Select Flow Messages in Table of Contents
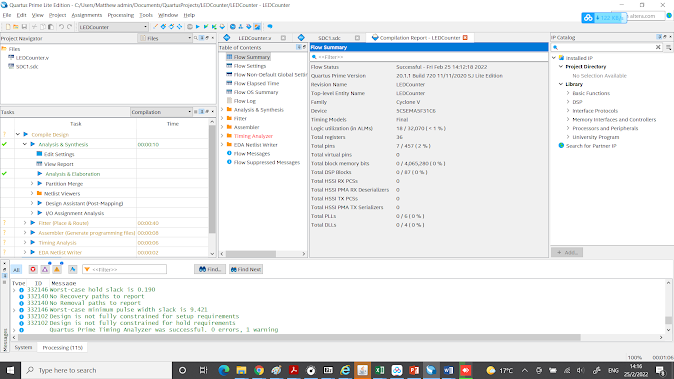Viewport: 674px width, 379px height. (252, 153)
